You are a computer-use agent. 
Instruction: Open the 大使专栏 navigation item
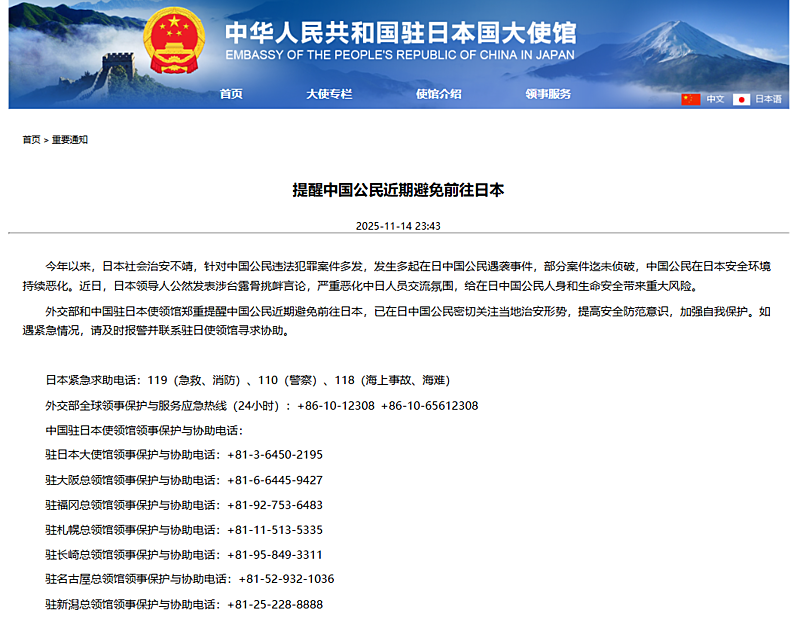329,94
